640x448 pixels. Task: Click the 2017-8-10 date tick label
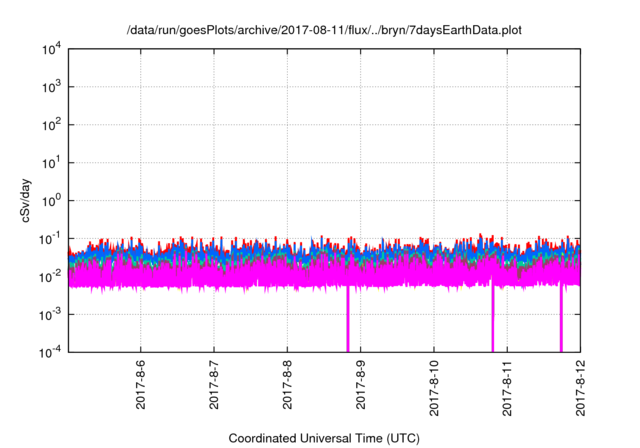pyautogui.click(x=434, y=388)
